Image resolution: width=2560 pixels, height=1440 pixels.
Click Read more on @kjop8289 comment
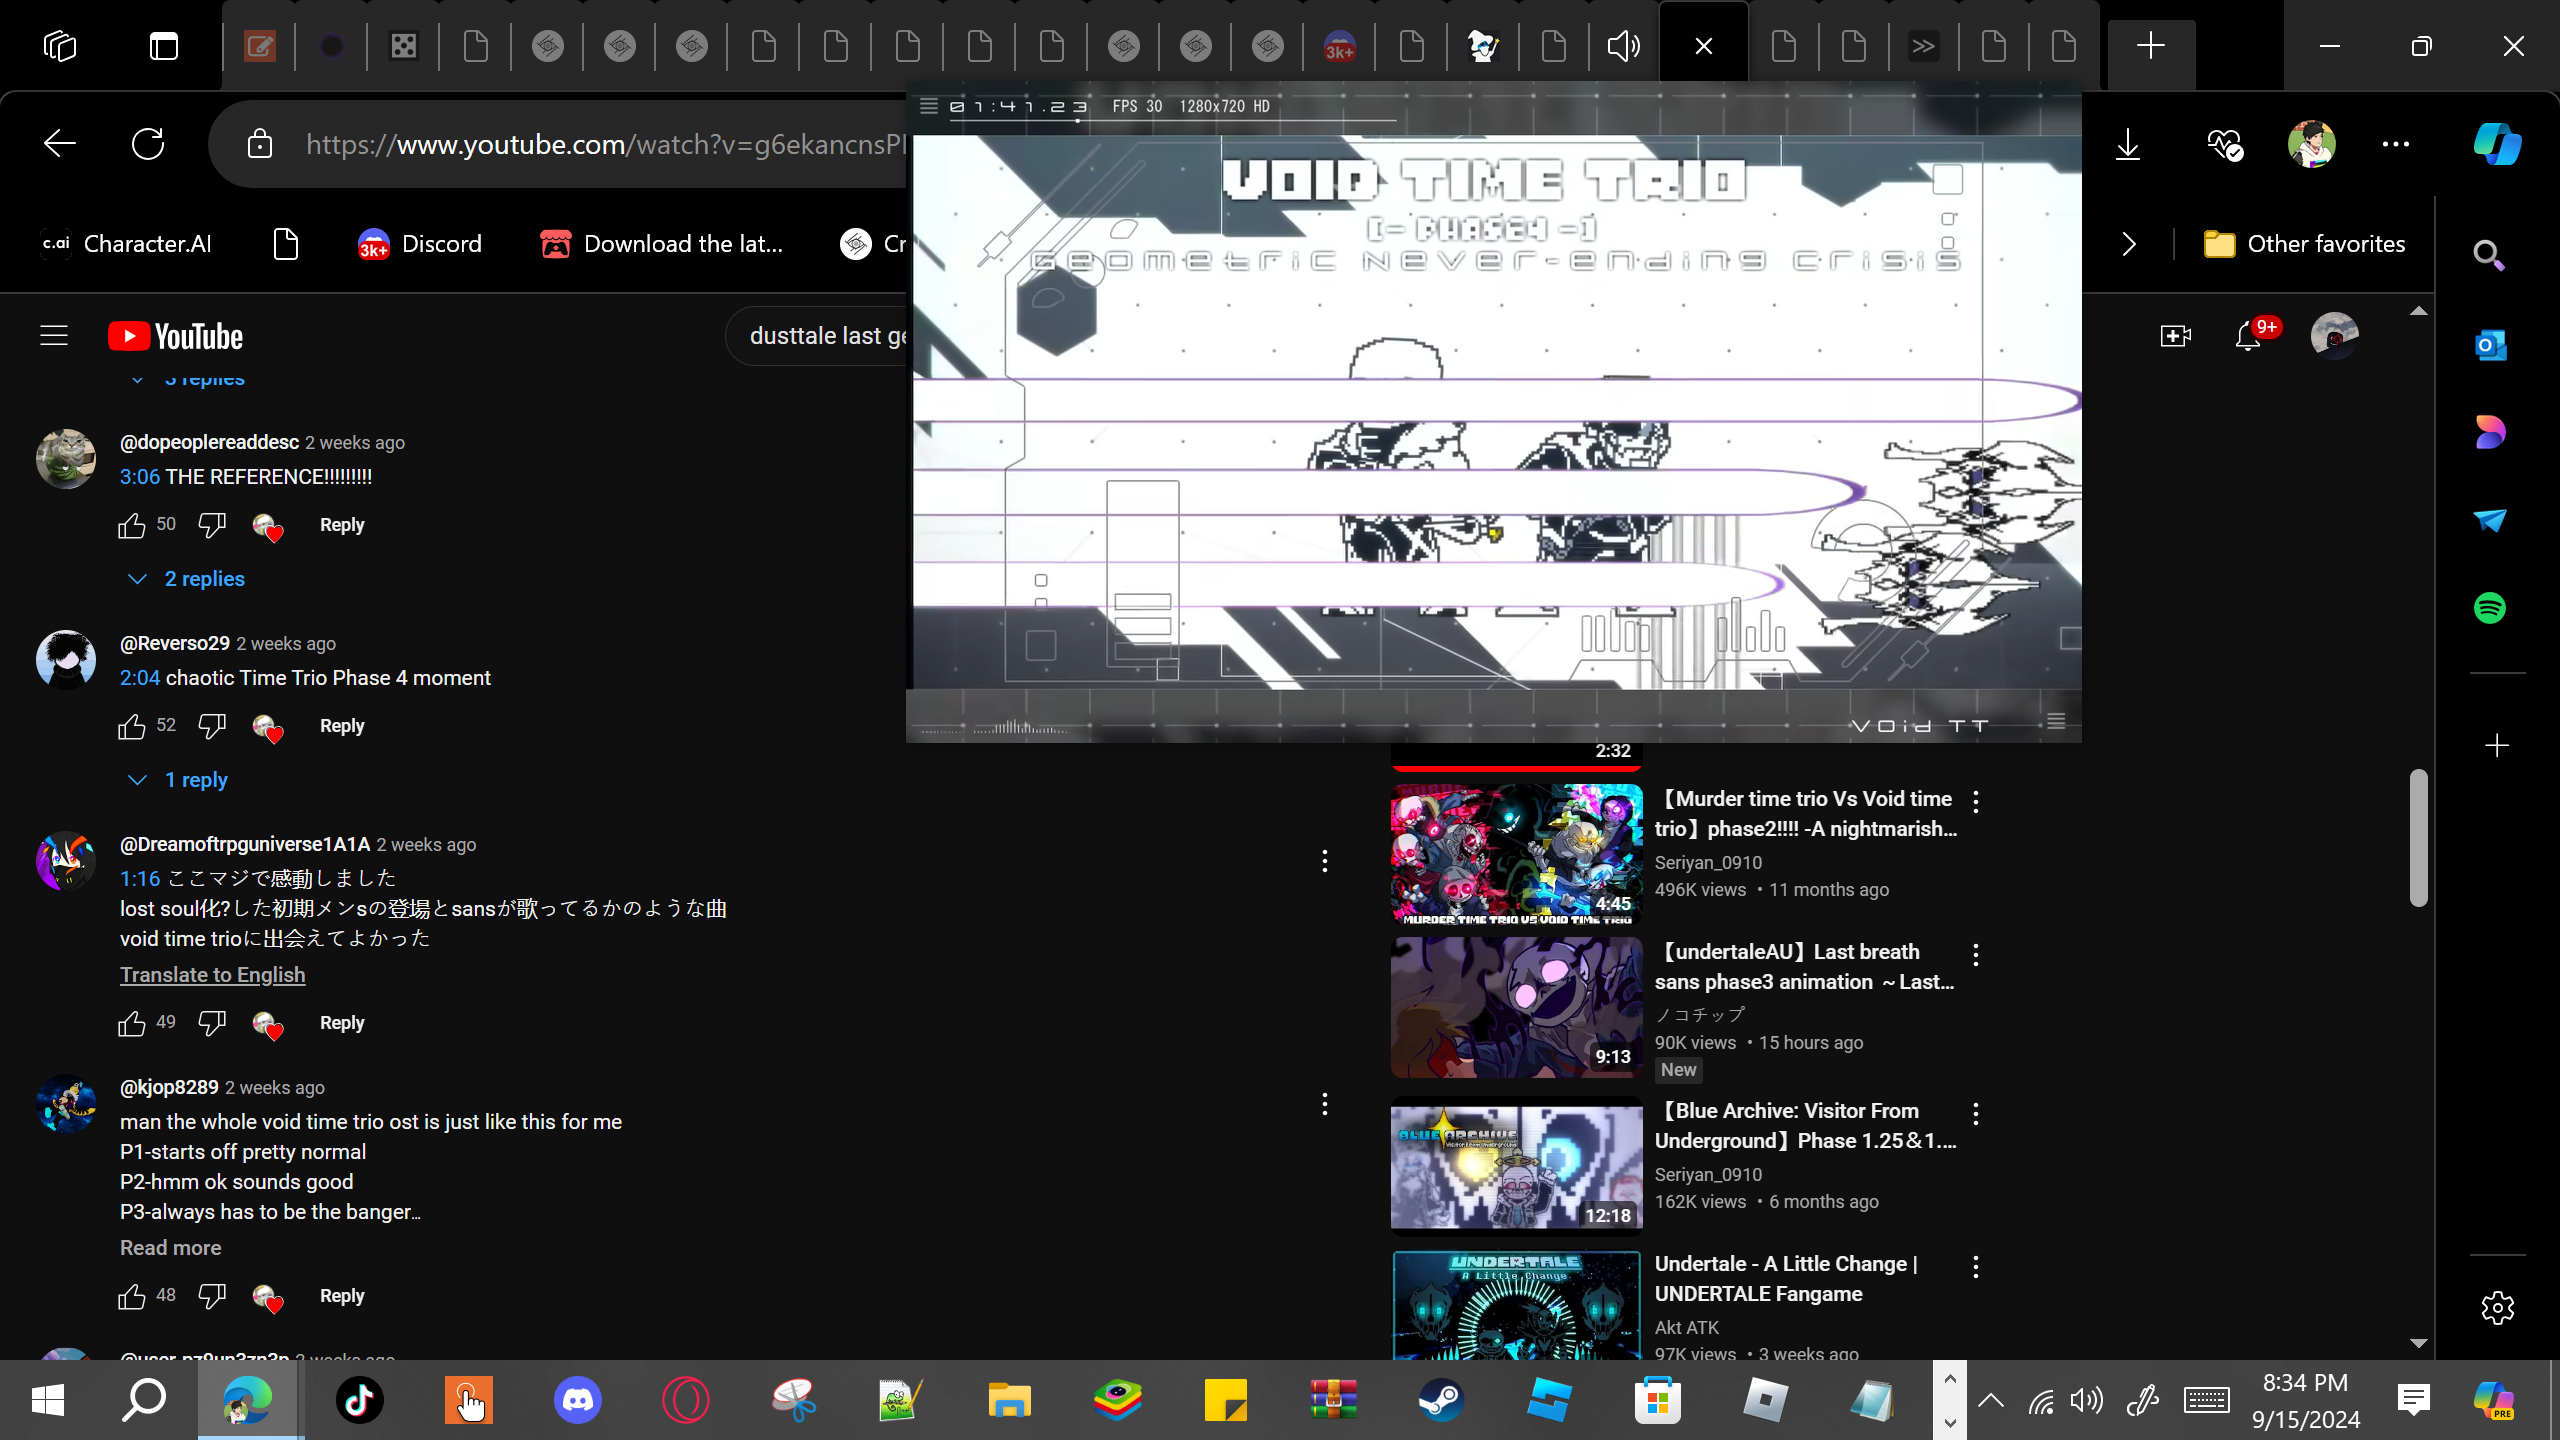point(170,1248)
